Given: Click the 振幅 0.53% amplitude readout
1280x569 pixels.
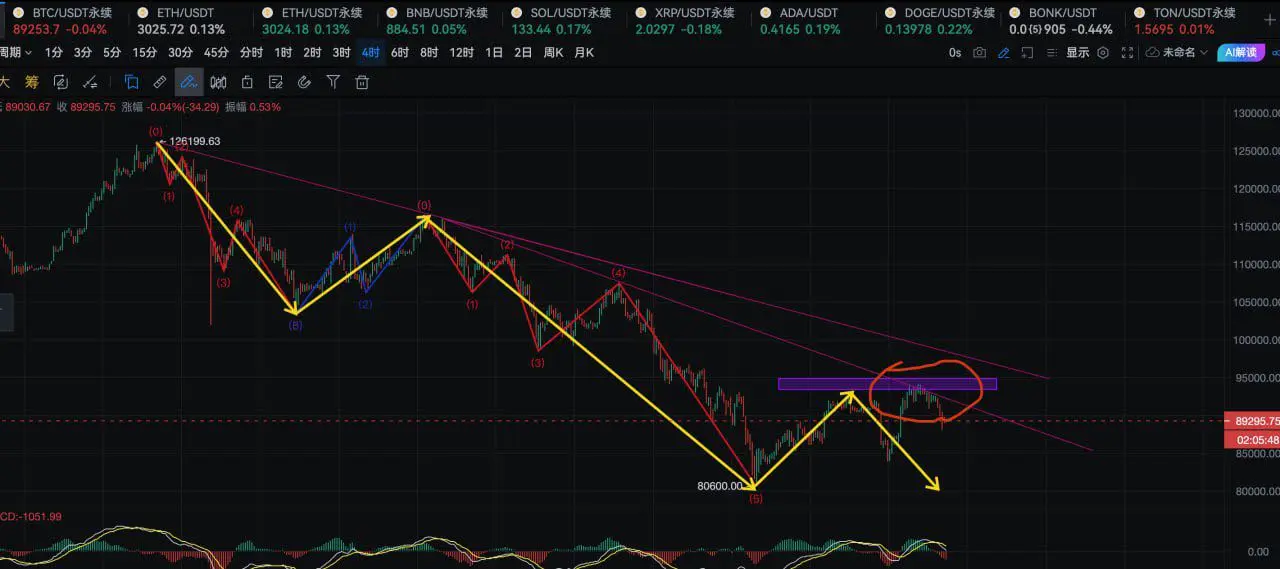Looking at the screenshot, I should [252, 106].
